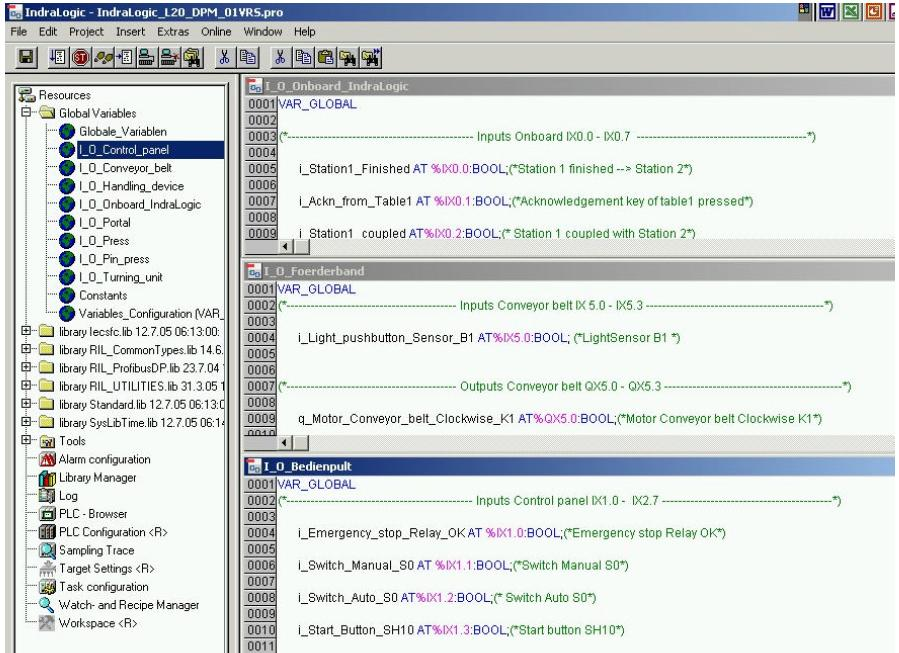Expand the library Standard.lib node

pyautogui.click(x=26, y=404)
